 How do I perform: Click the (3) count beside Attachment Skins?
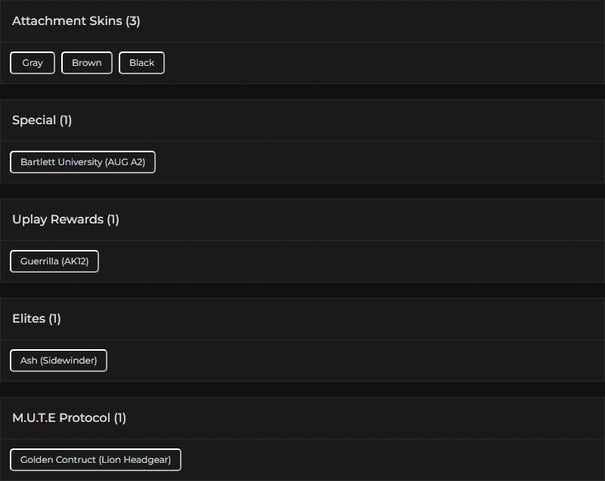(133, 21)
